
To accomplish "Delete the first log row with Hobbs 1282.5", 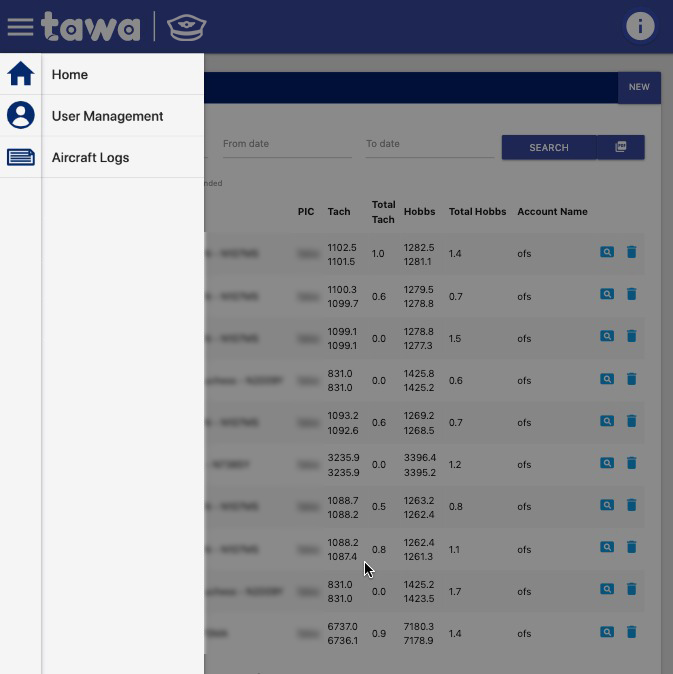I will 632,253.
